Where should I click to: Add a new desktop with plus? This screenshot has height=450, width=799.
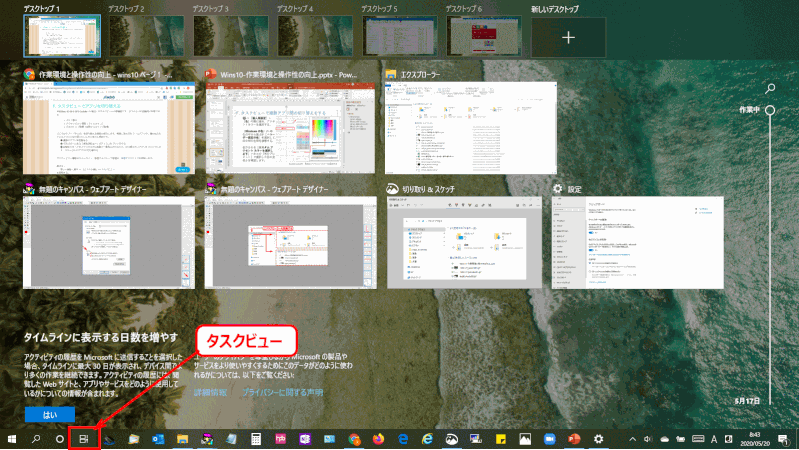tap(568, 37)
